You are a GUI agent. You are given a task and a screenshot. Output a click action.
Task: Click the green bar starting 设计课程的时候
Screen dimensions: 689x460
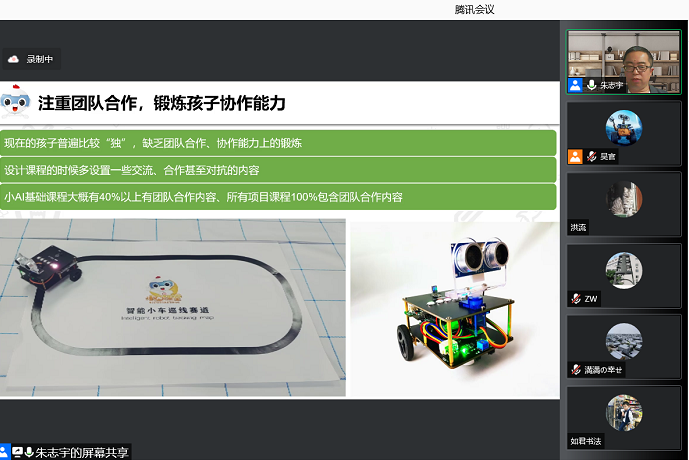coord(278,170)
